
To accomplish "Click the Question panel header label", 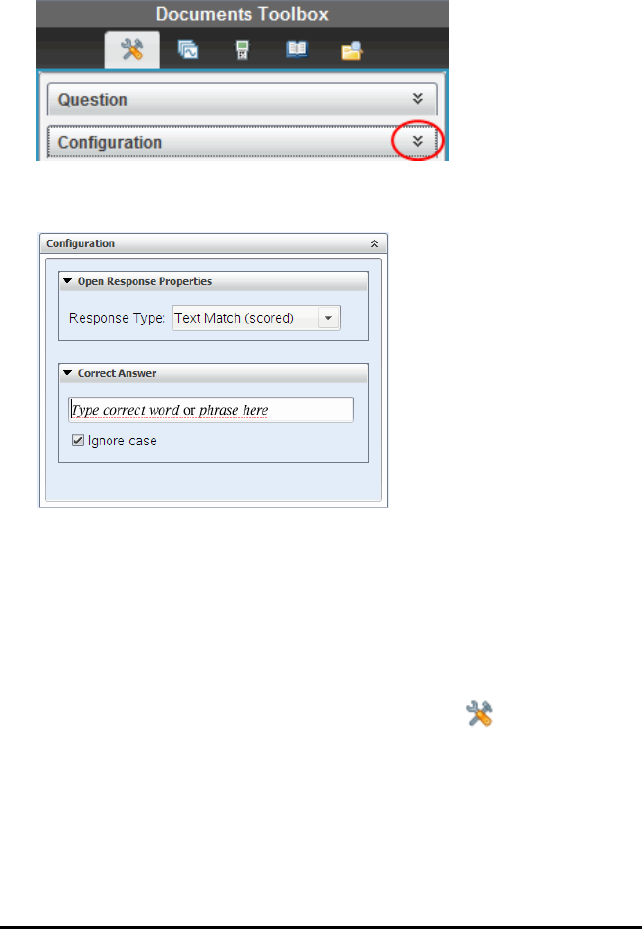I will pyautogui.click(x=92, y=100).
